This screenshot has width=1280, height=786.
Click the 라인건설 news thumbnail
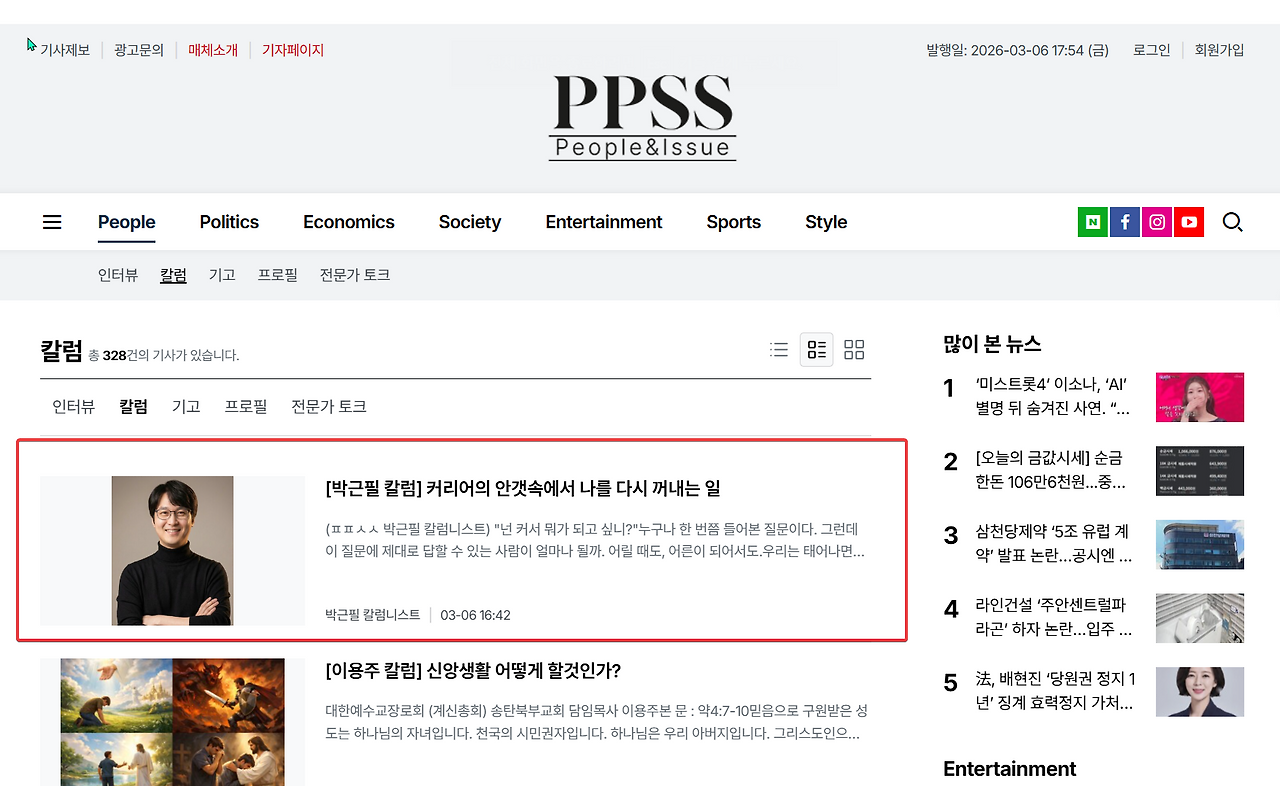pos(1200,618)
